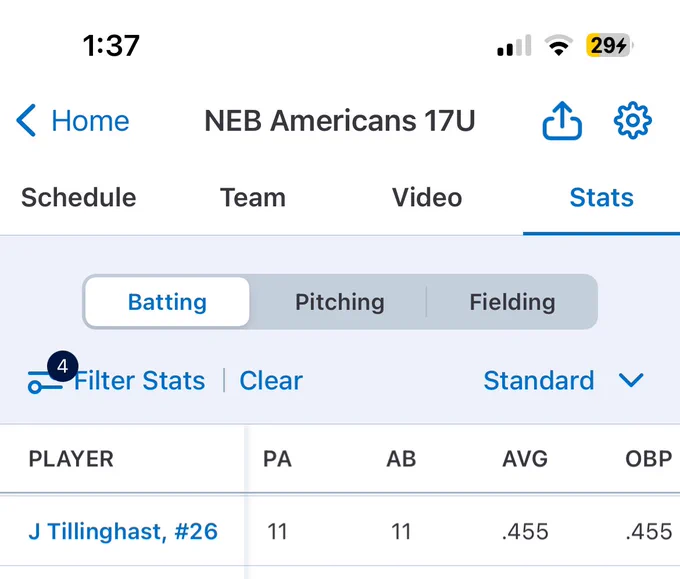Switch to the Video tab
This screenshot has width=680, height=579.
[x=427, y=198]
